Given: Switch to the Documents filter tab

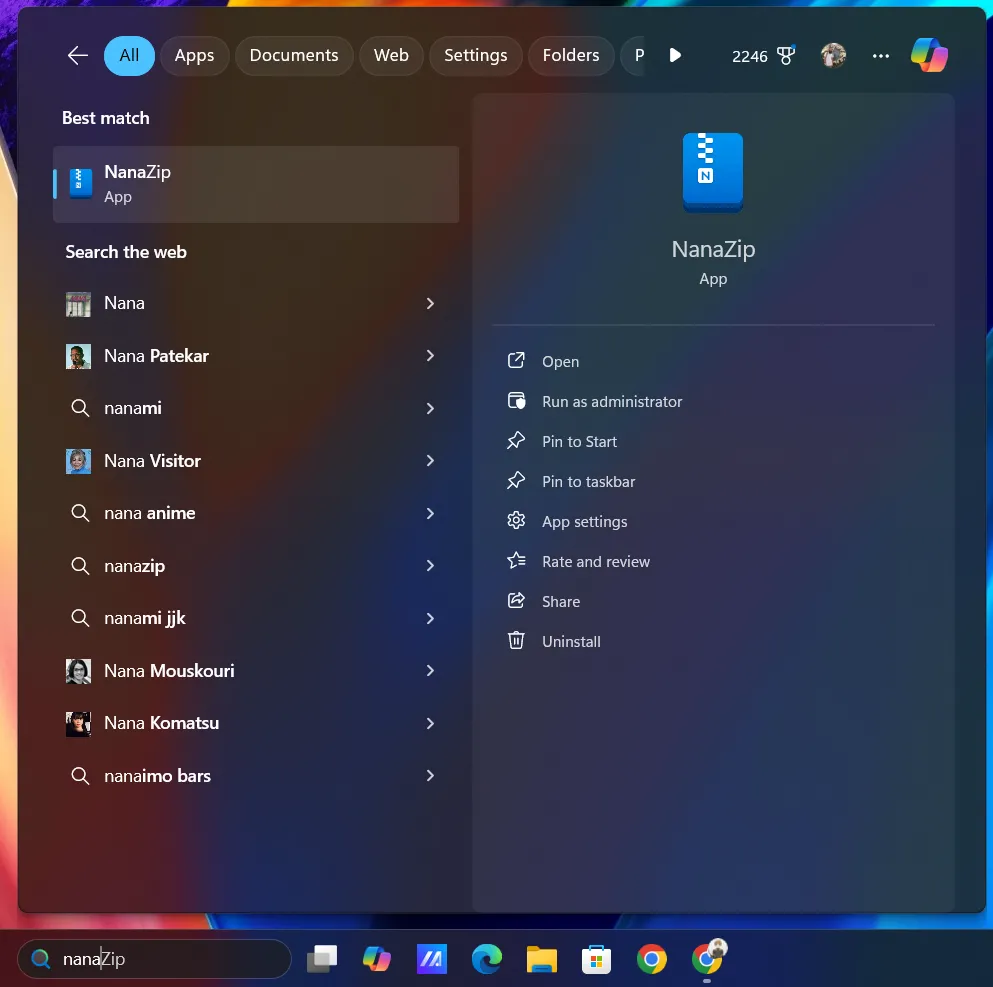Looking at the screenshot, I should coord(294,55).
